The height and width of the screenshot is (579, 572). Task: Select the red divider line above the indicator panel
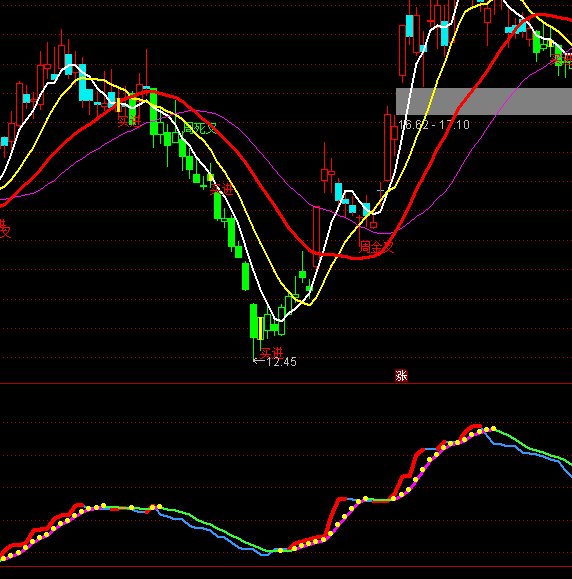pyautogui.click(x=286, y=384)
